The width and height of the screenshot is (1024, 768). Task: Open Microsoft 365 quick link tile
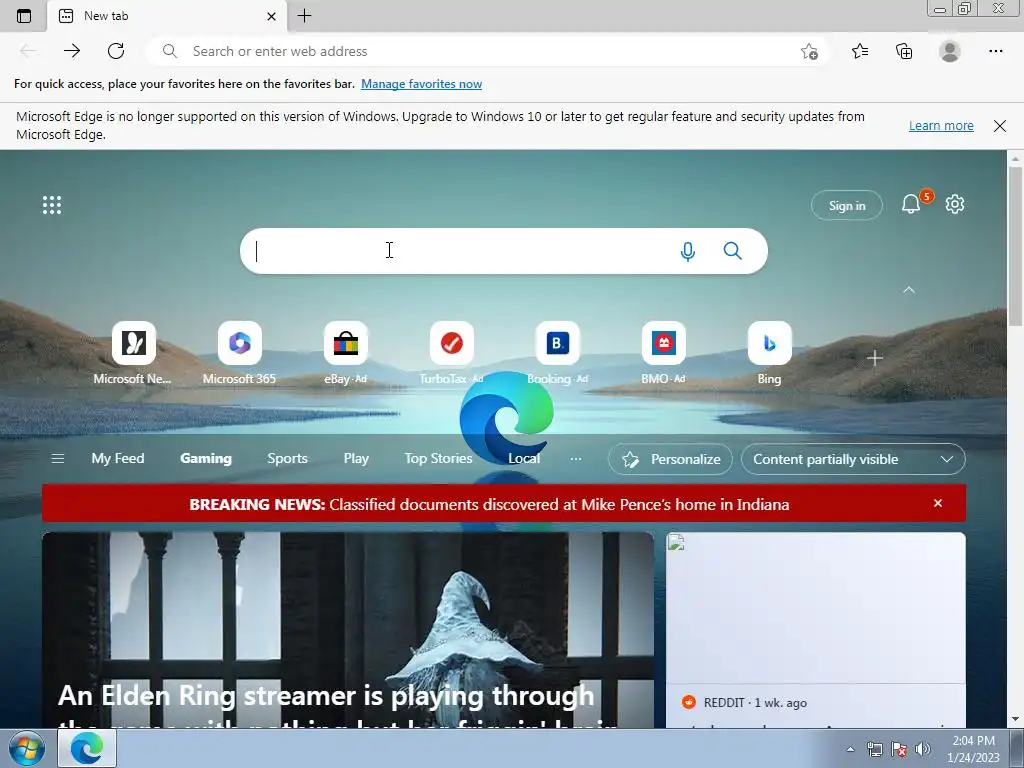click(239, 353)
